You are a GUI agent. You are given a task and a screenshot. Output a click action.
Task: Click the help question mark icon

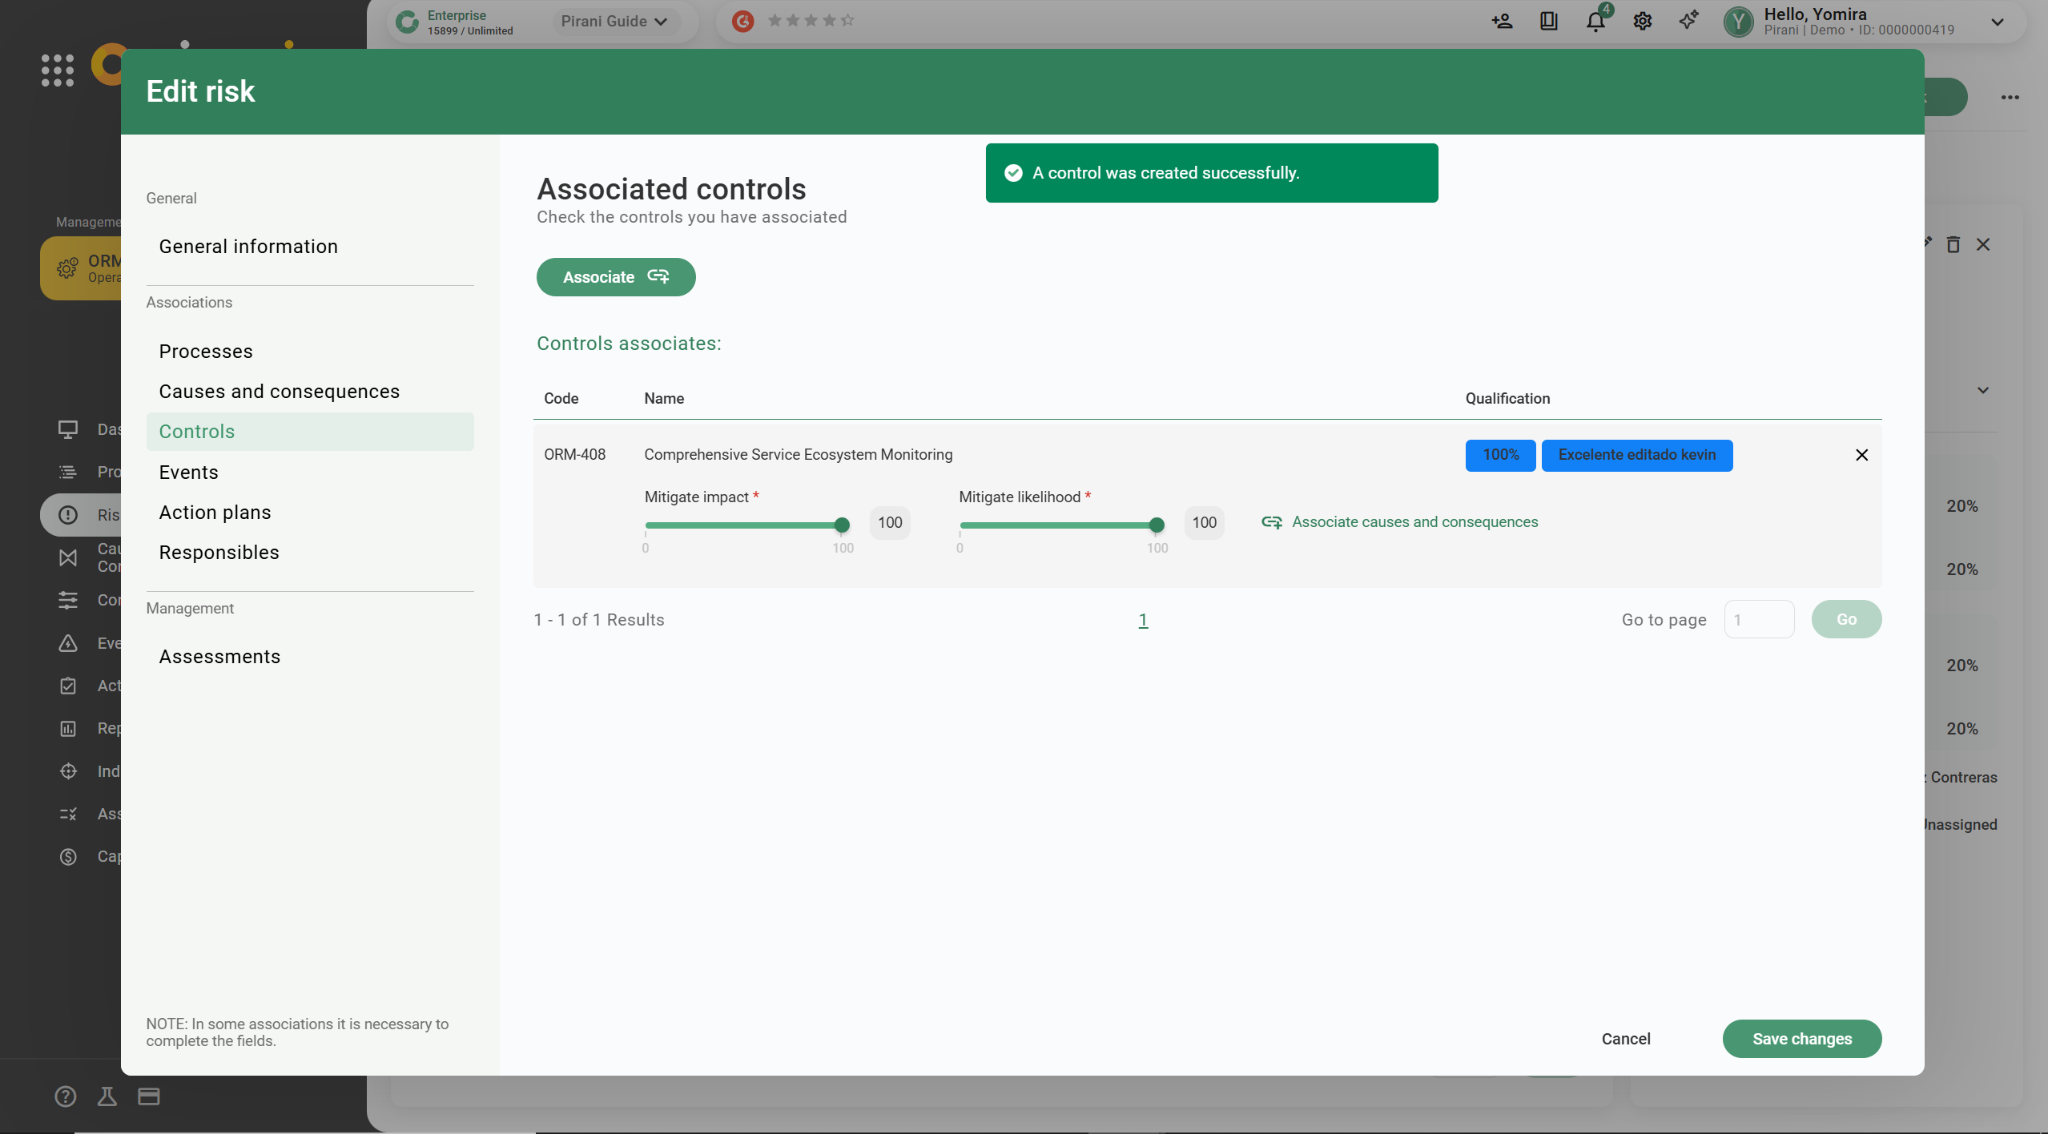tap(65, 1096)
